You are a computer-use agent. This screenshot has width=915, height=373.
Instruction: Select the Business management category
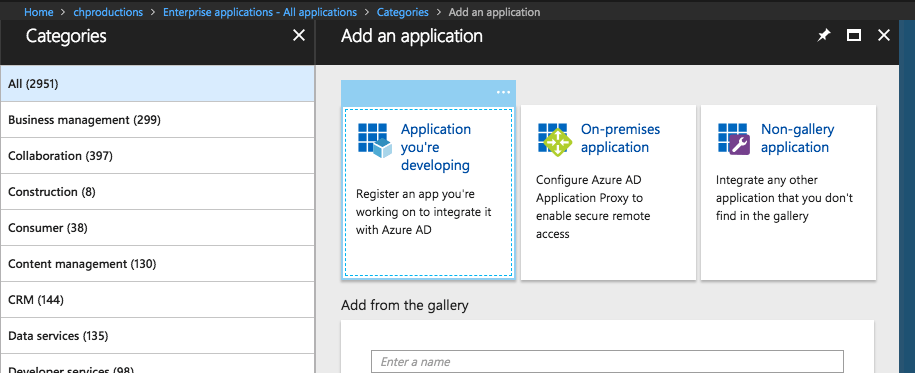click(x=157, y=120)
